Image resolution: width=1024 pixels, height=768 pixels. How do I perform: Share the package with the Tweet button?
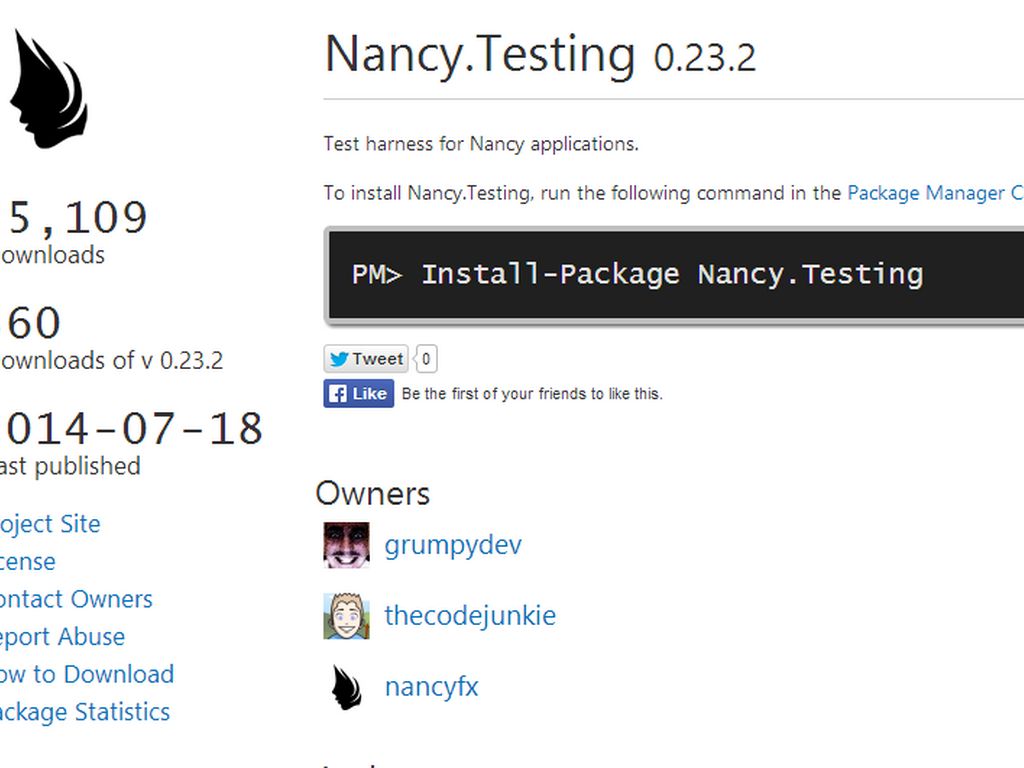tap(366, 359)
